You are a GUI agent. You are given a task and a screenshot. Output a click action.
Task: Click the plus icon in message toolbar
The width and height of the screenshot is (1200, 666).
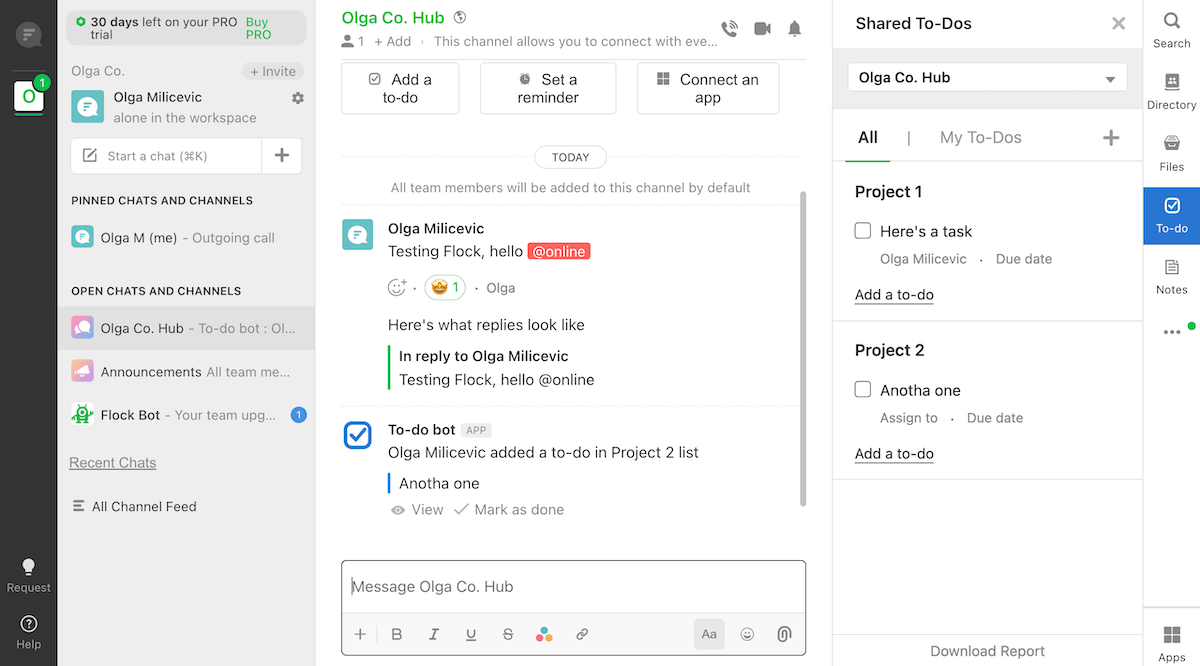point(360,634)
